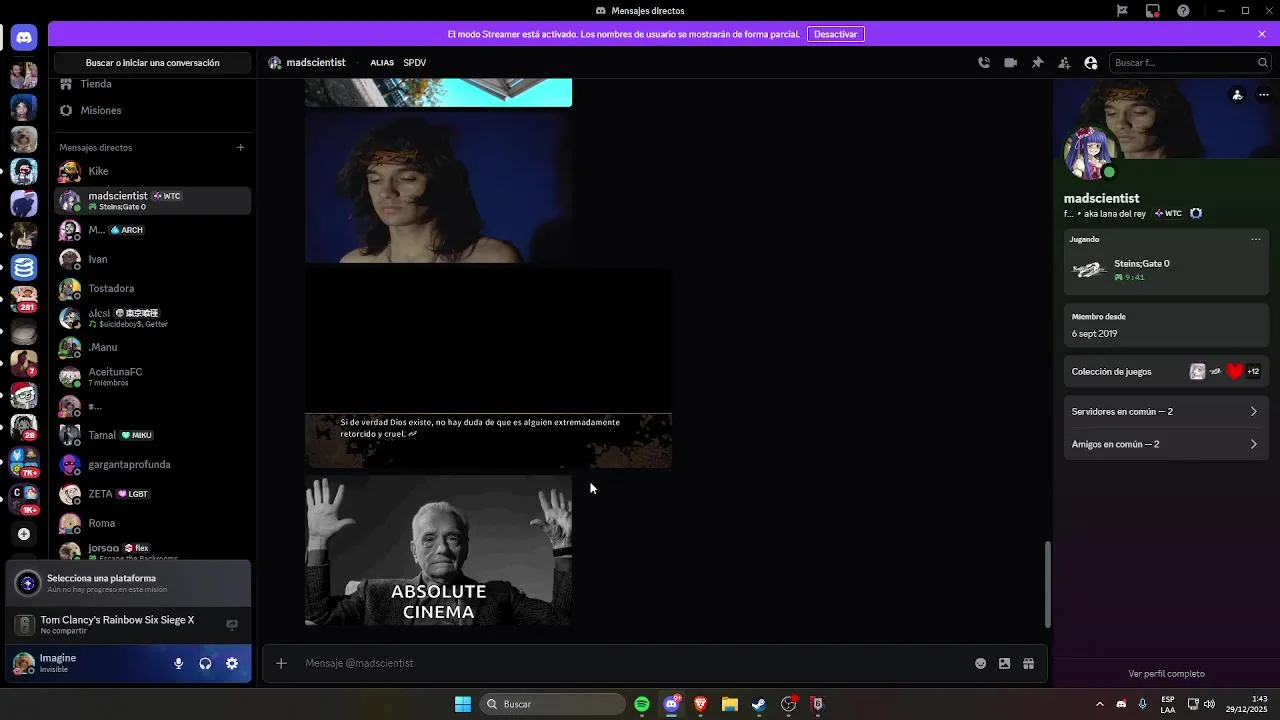This screenshot has height=720, width=1280.
Task: Select the madscientist conversation in list
Action: coord(152,200)
